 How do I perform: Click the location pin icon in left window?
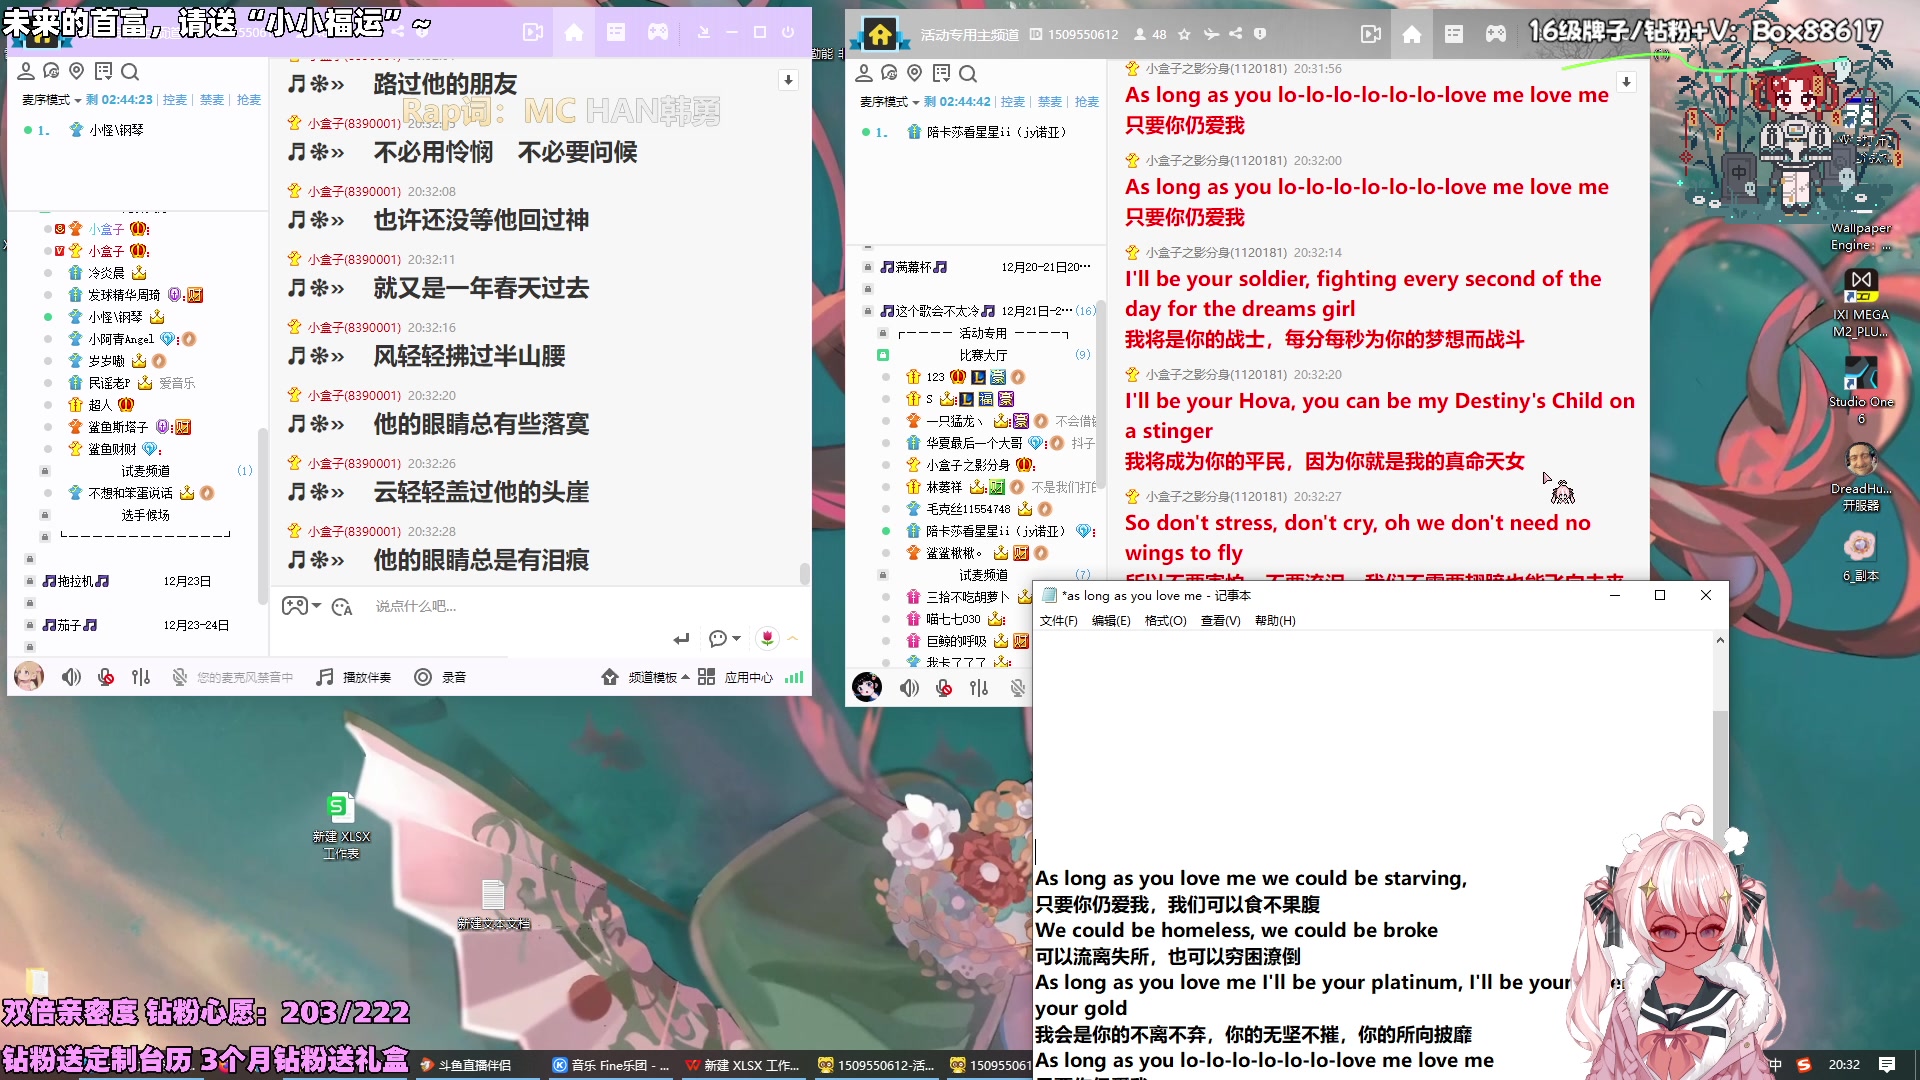click(76, 71)
